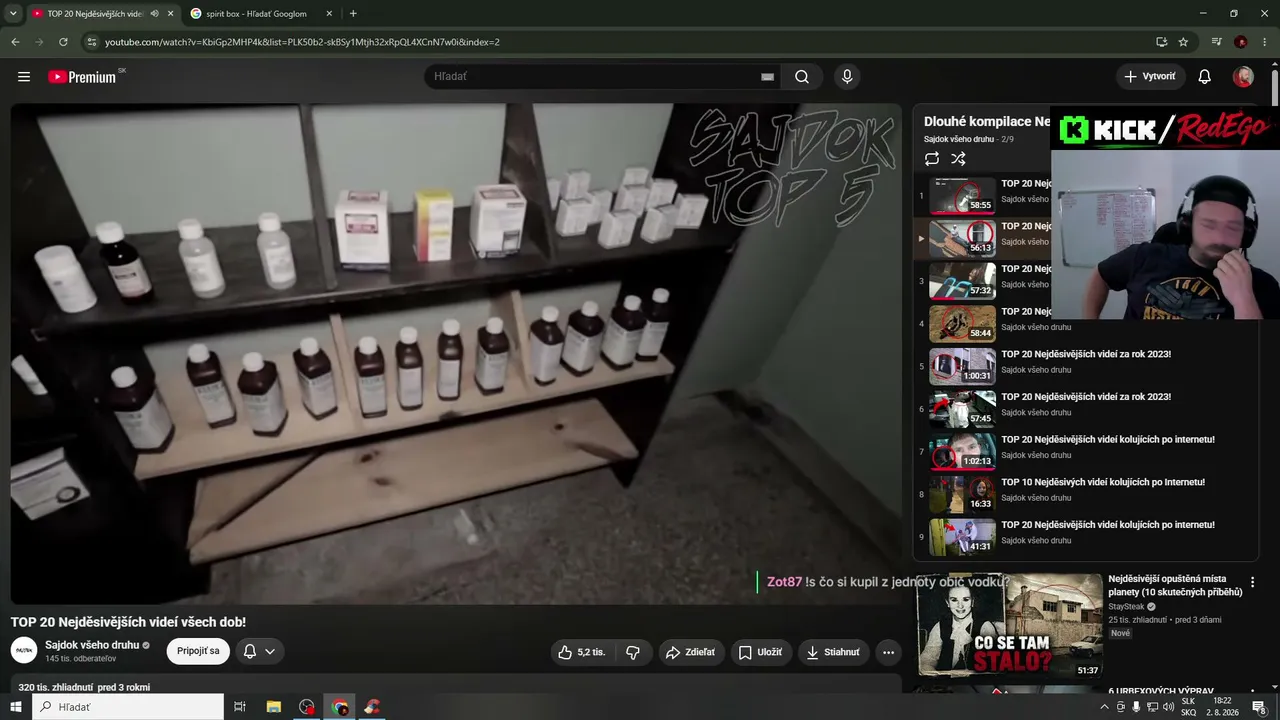This screenshot has height=720, width=1280.
Task: Close the spirit box Google tab
Action: click(329, 14)
